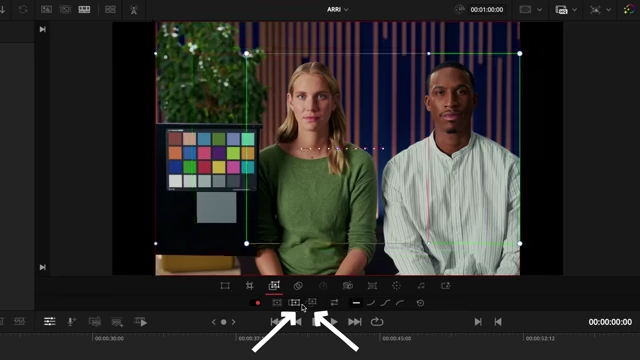Go to next keyframe arrow
This screenshot has height=360, width=640.
(233, 322)
